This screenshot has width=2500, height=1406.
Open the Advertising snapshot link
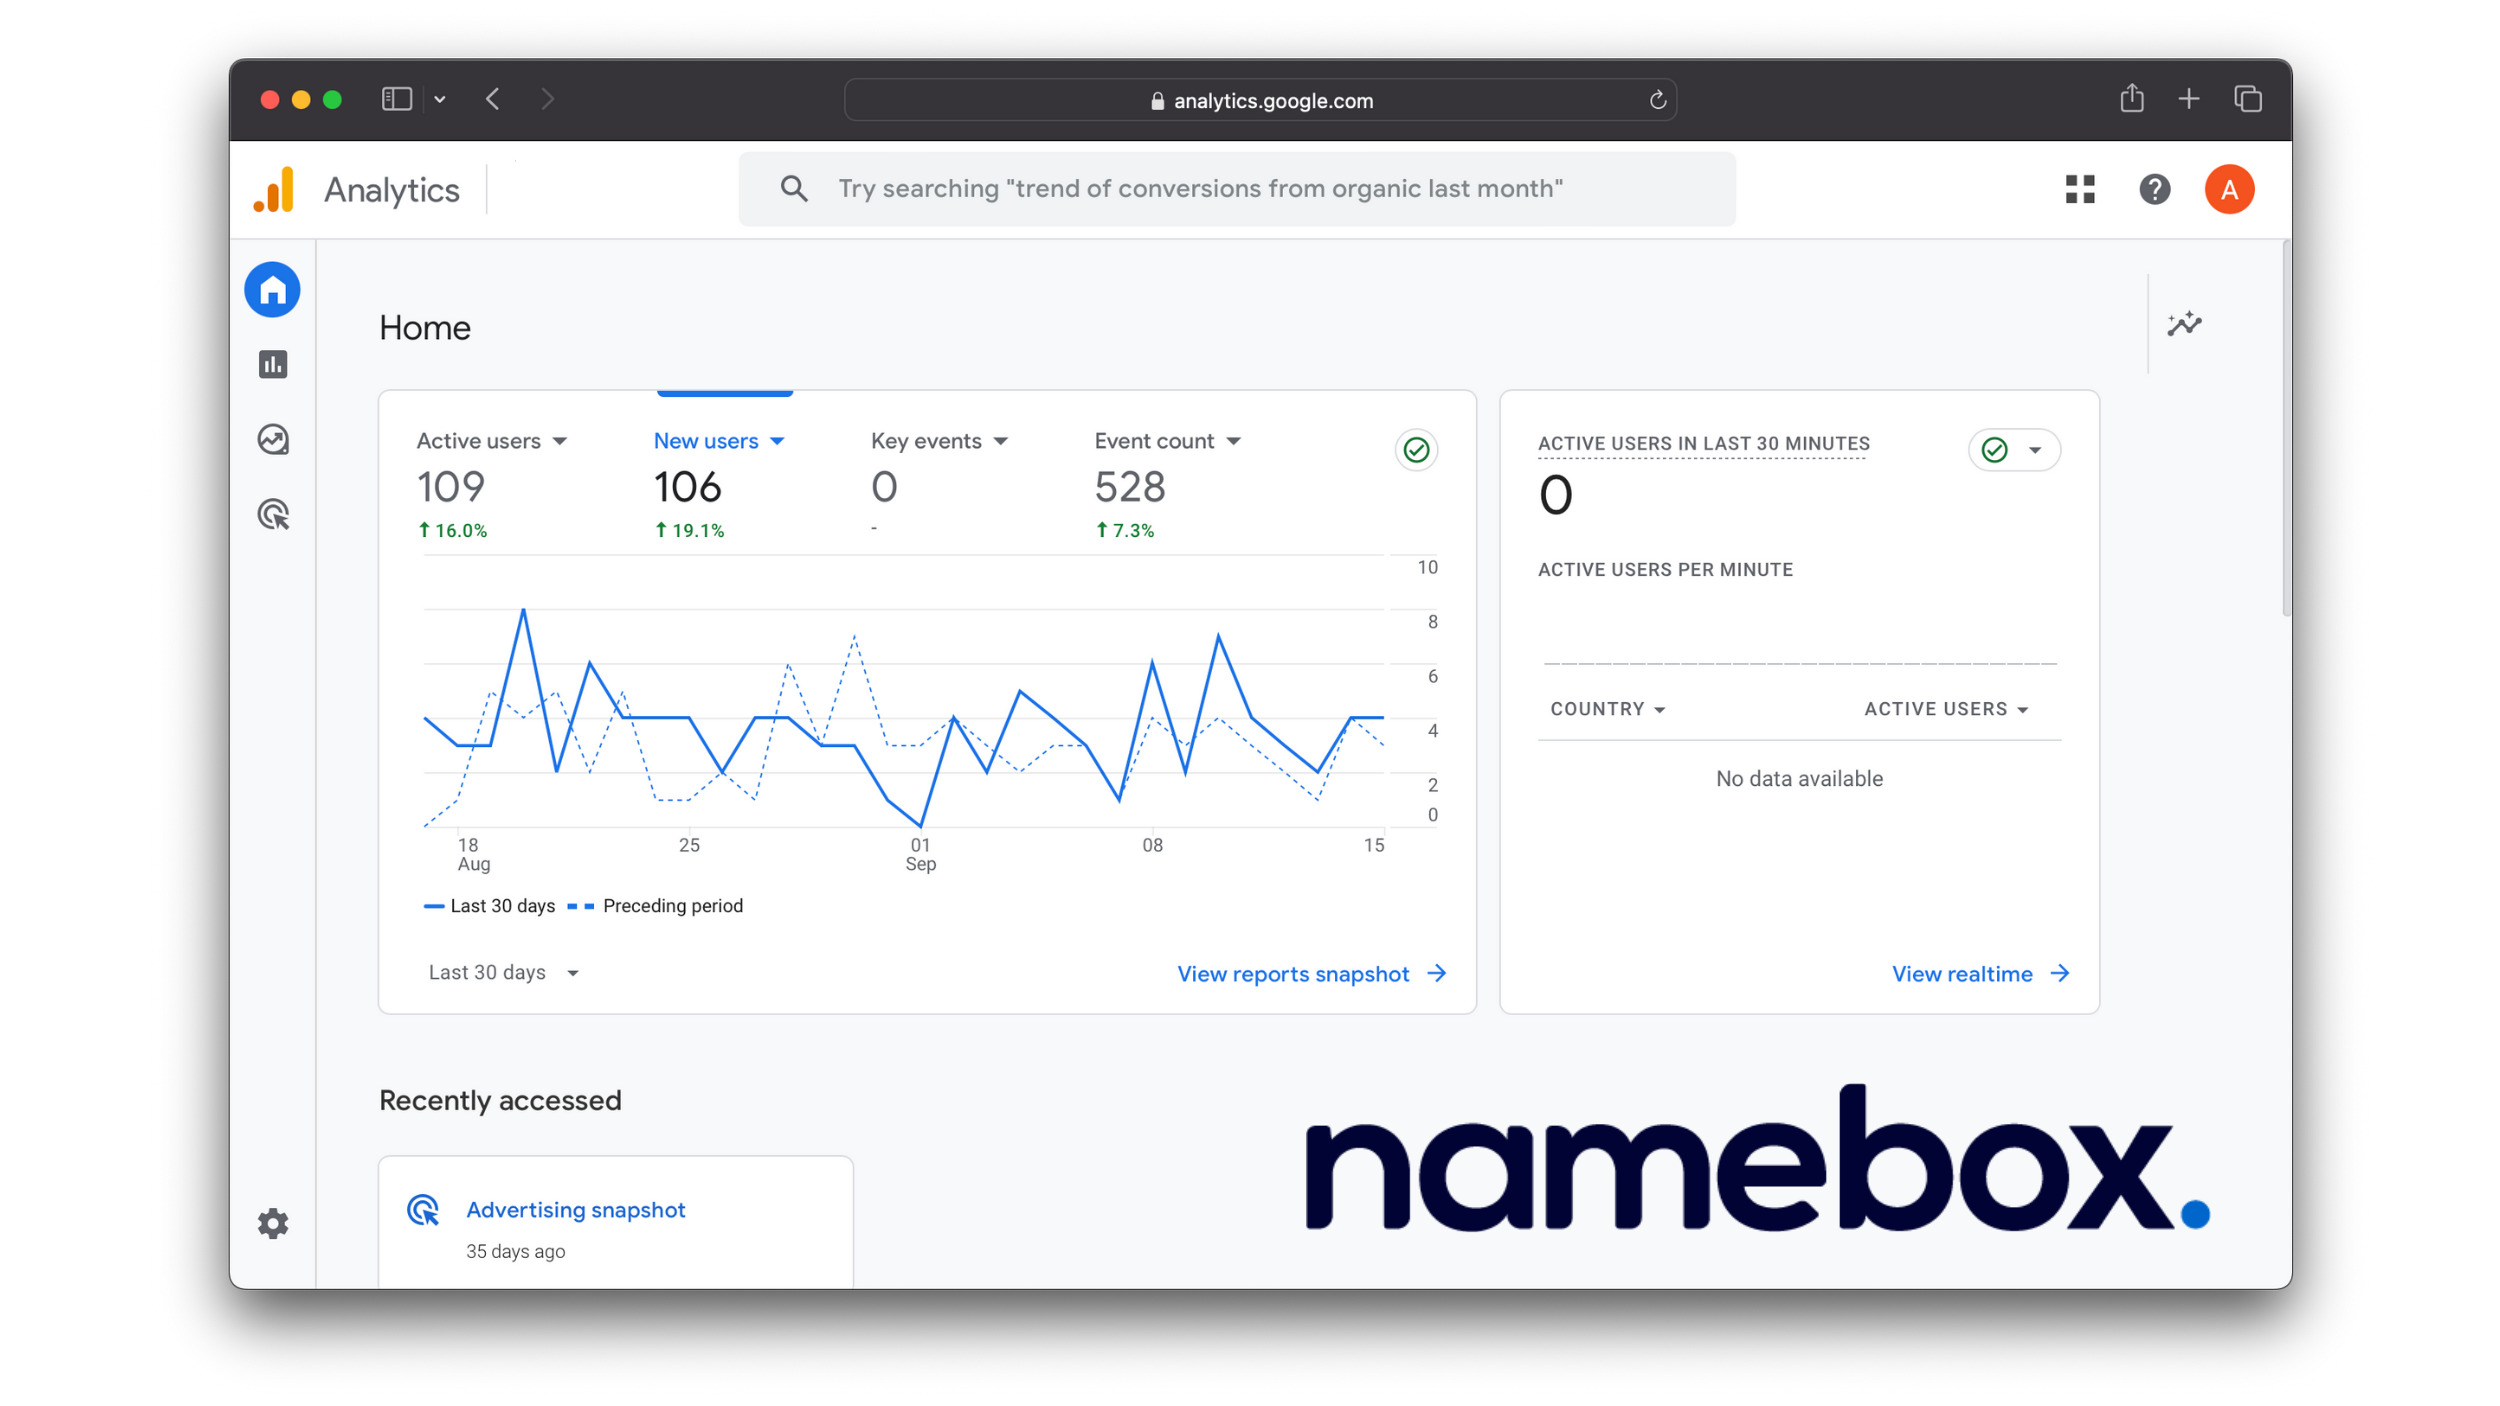[x=575, y=1210]
